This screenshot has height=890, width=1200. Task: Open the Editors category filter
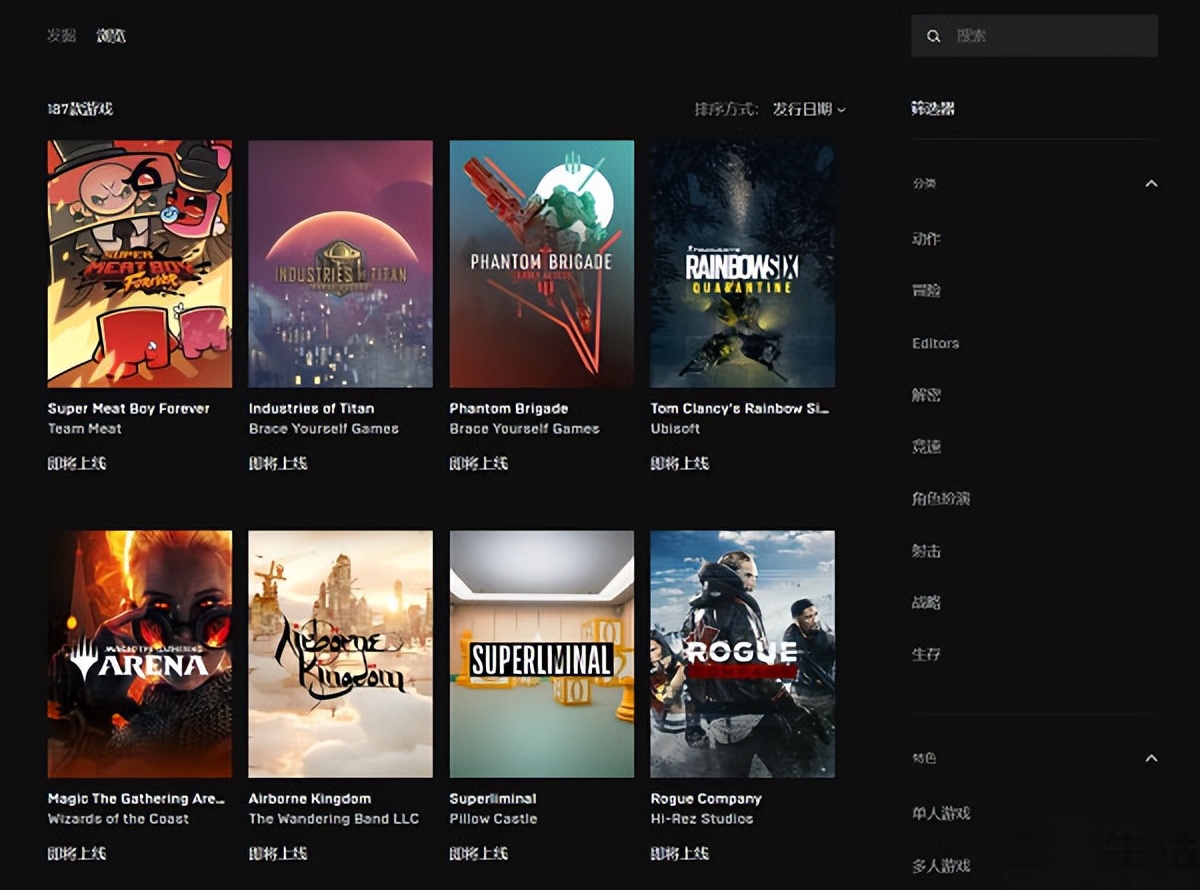click(x=935, y=343)
